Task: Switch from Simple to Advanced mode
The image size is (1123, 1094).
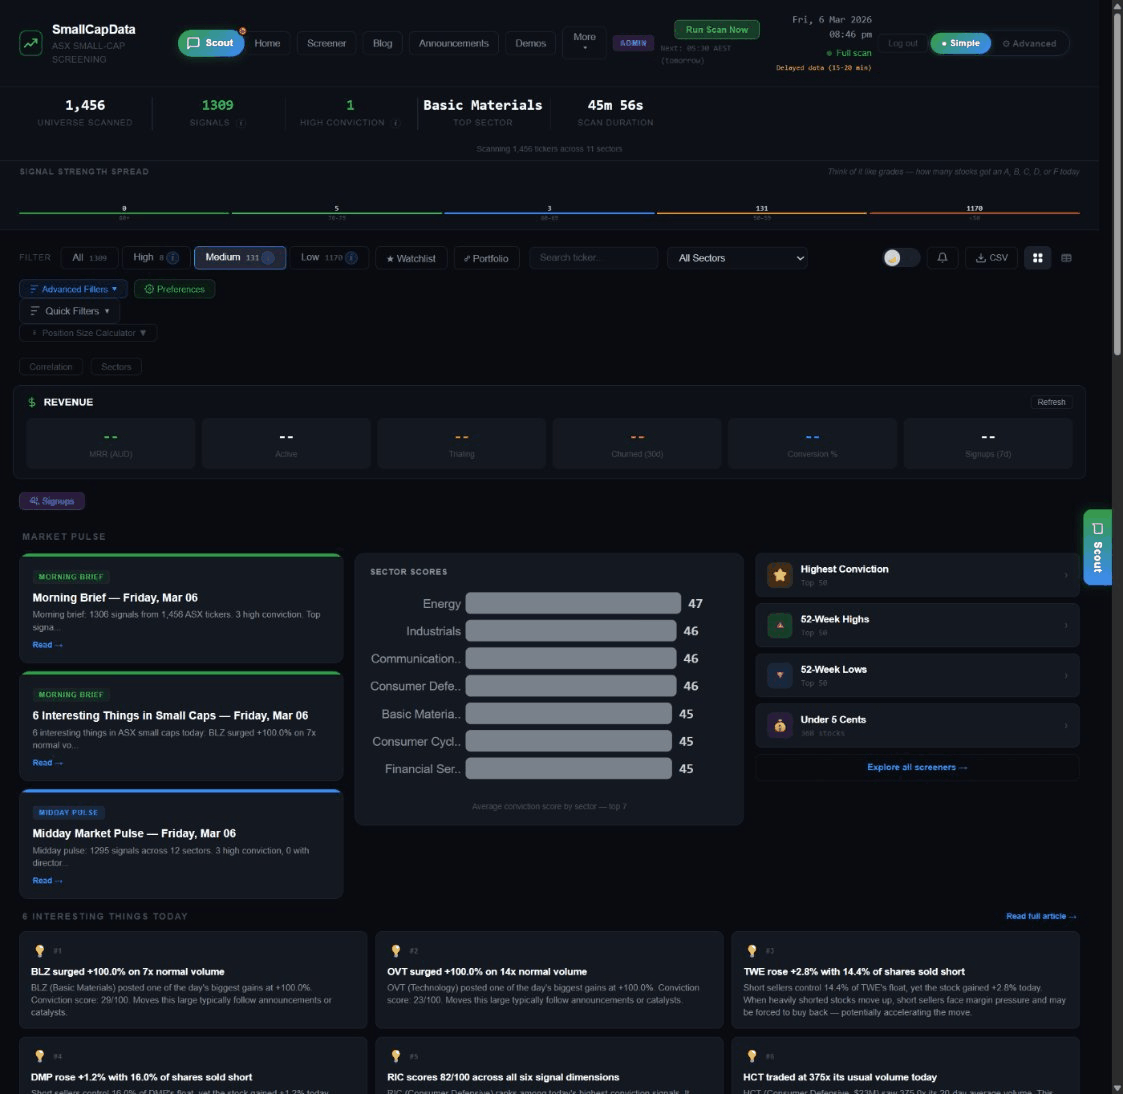Action: 1030,43
